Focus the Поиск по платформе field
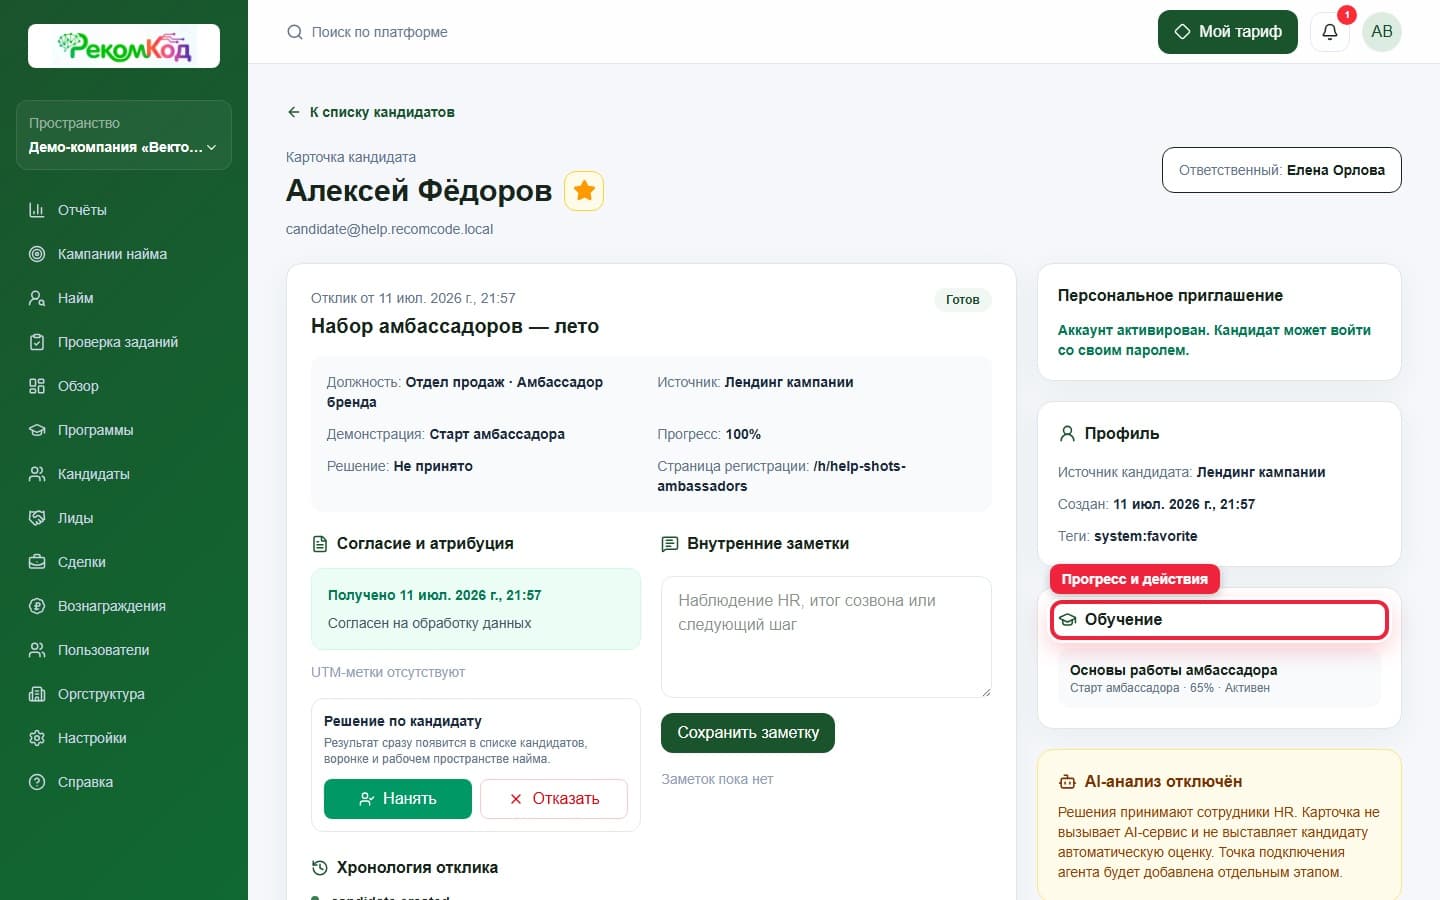 pos(380,32)
